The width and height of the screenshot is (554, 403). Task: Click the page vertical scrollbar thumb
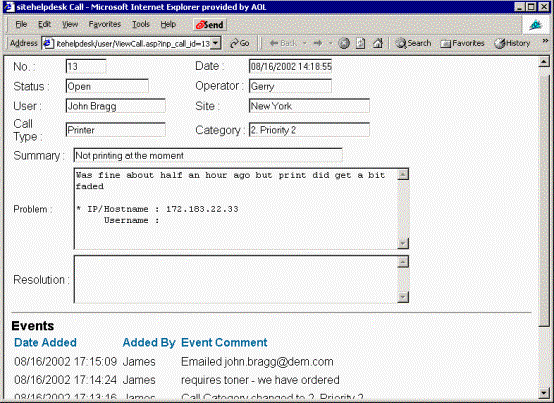click(544, 200)
